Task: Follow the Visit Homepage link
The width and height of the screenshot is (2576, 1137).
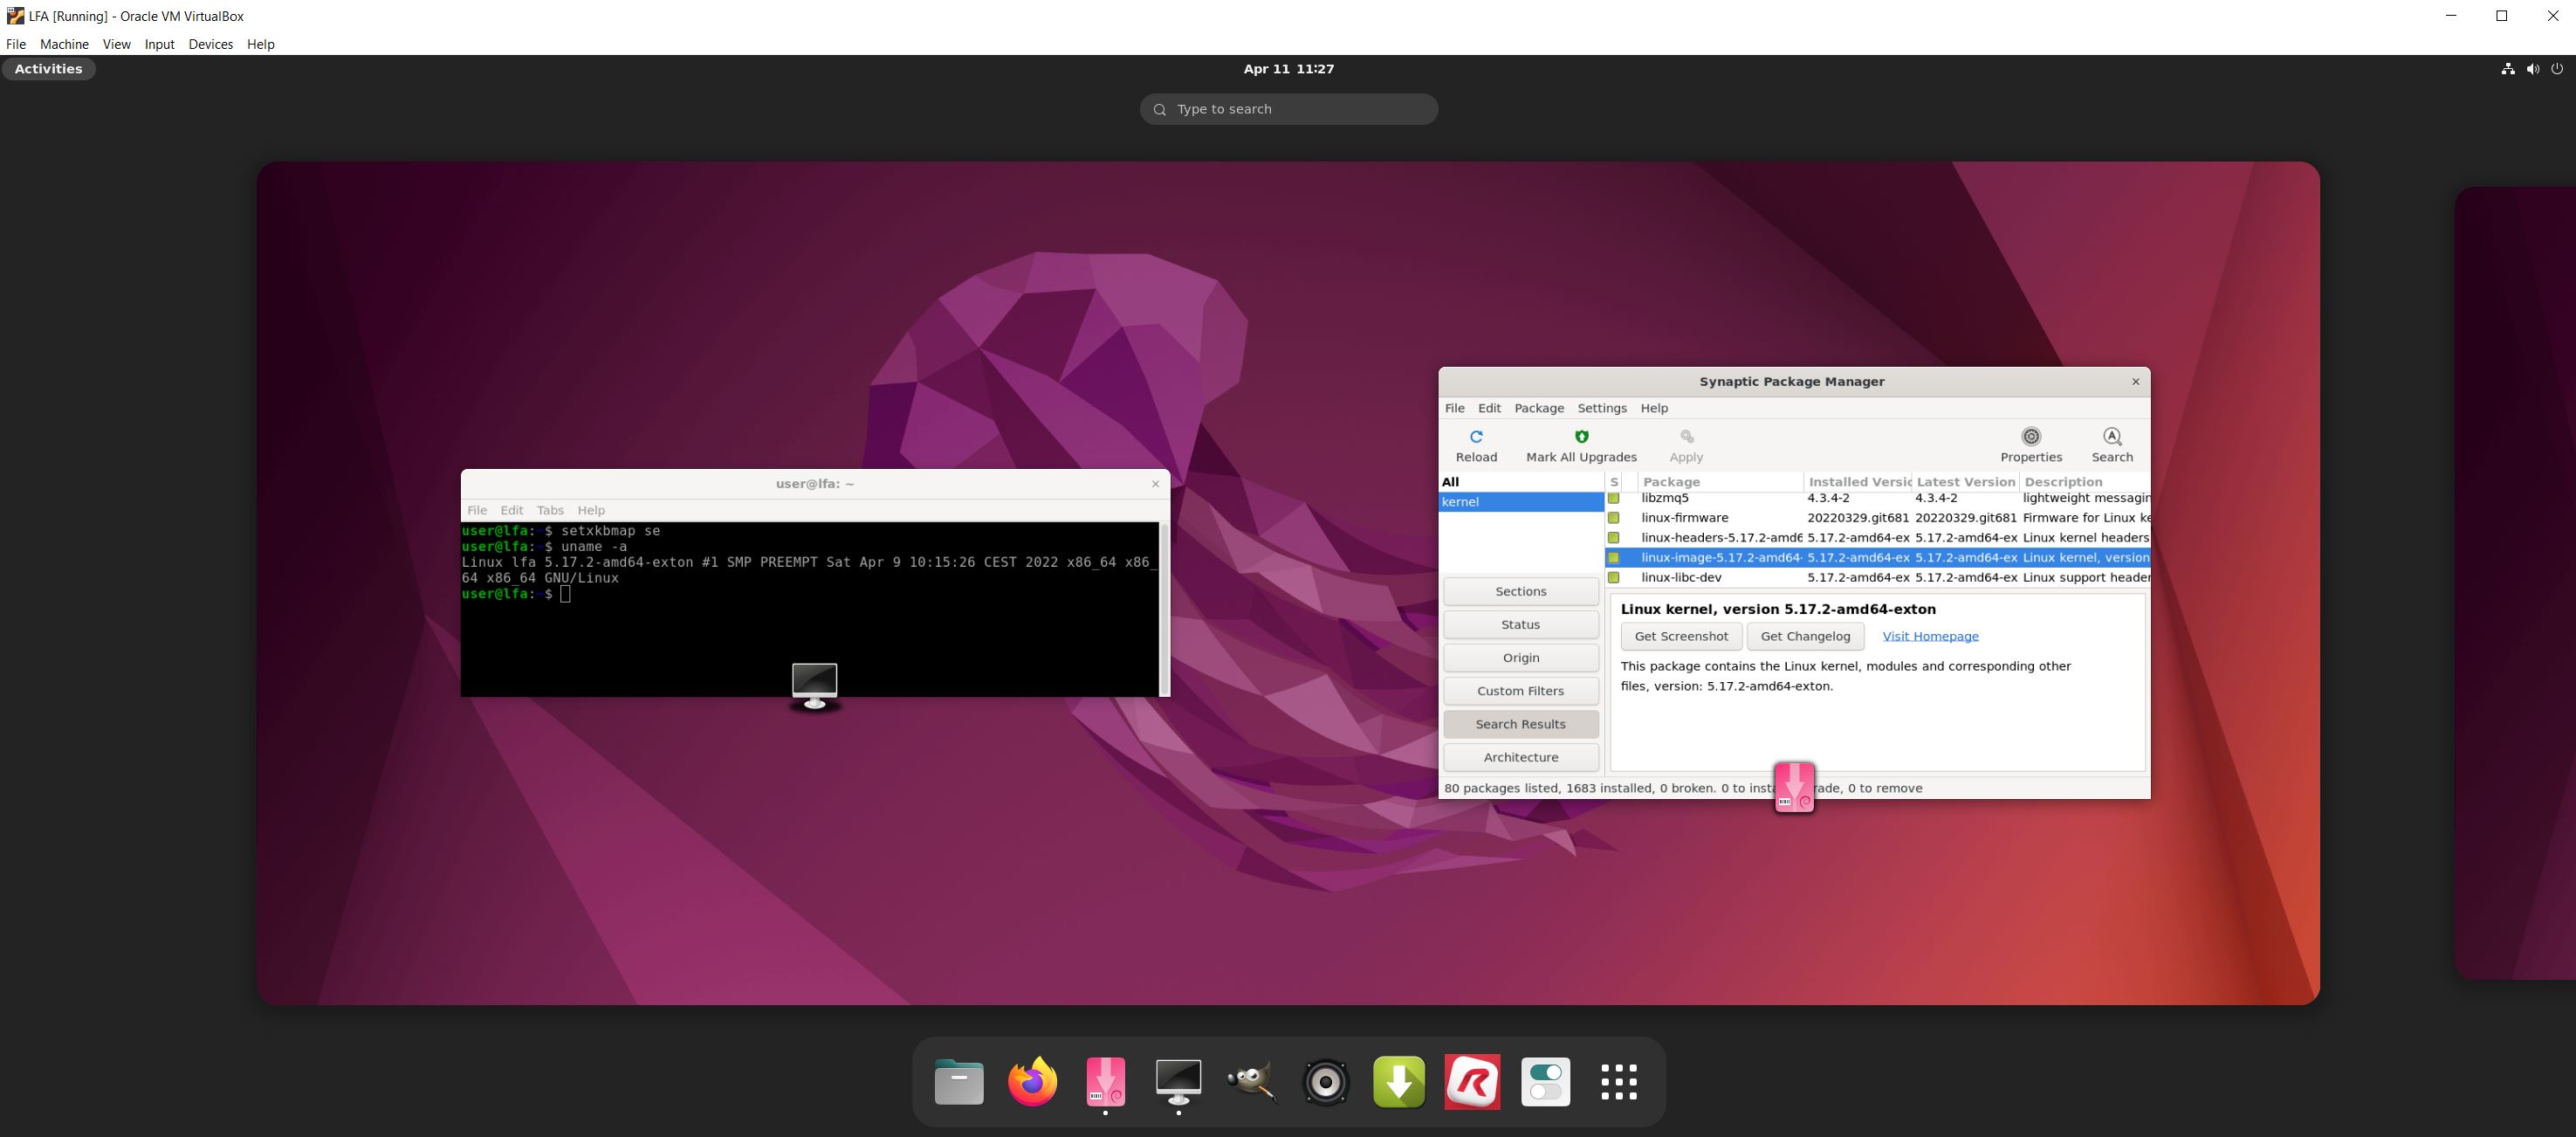Action: pyautogui.click(x=1930, y=636)
